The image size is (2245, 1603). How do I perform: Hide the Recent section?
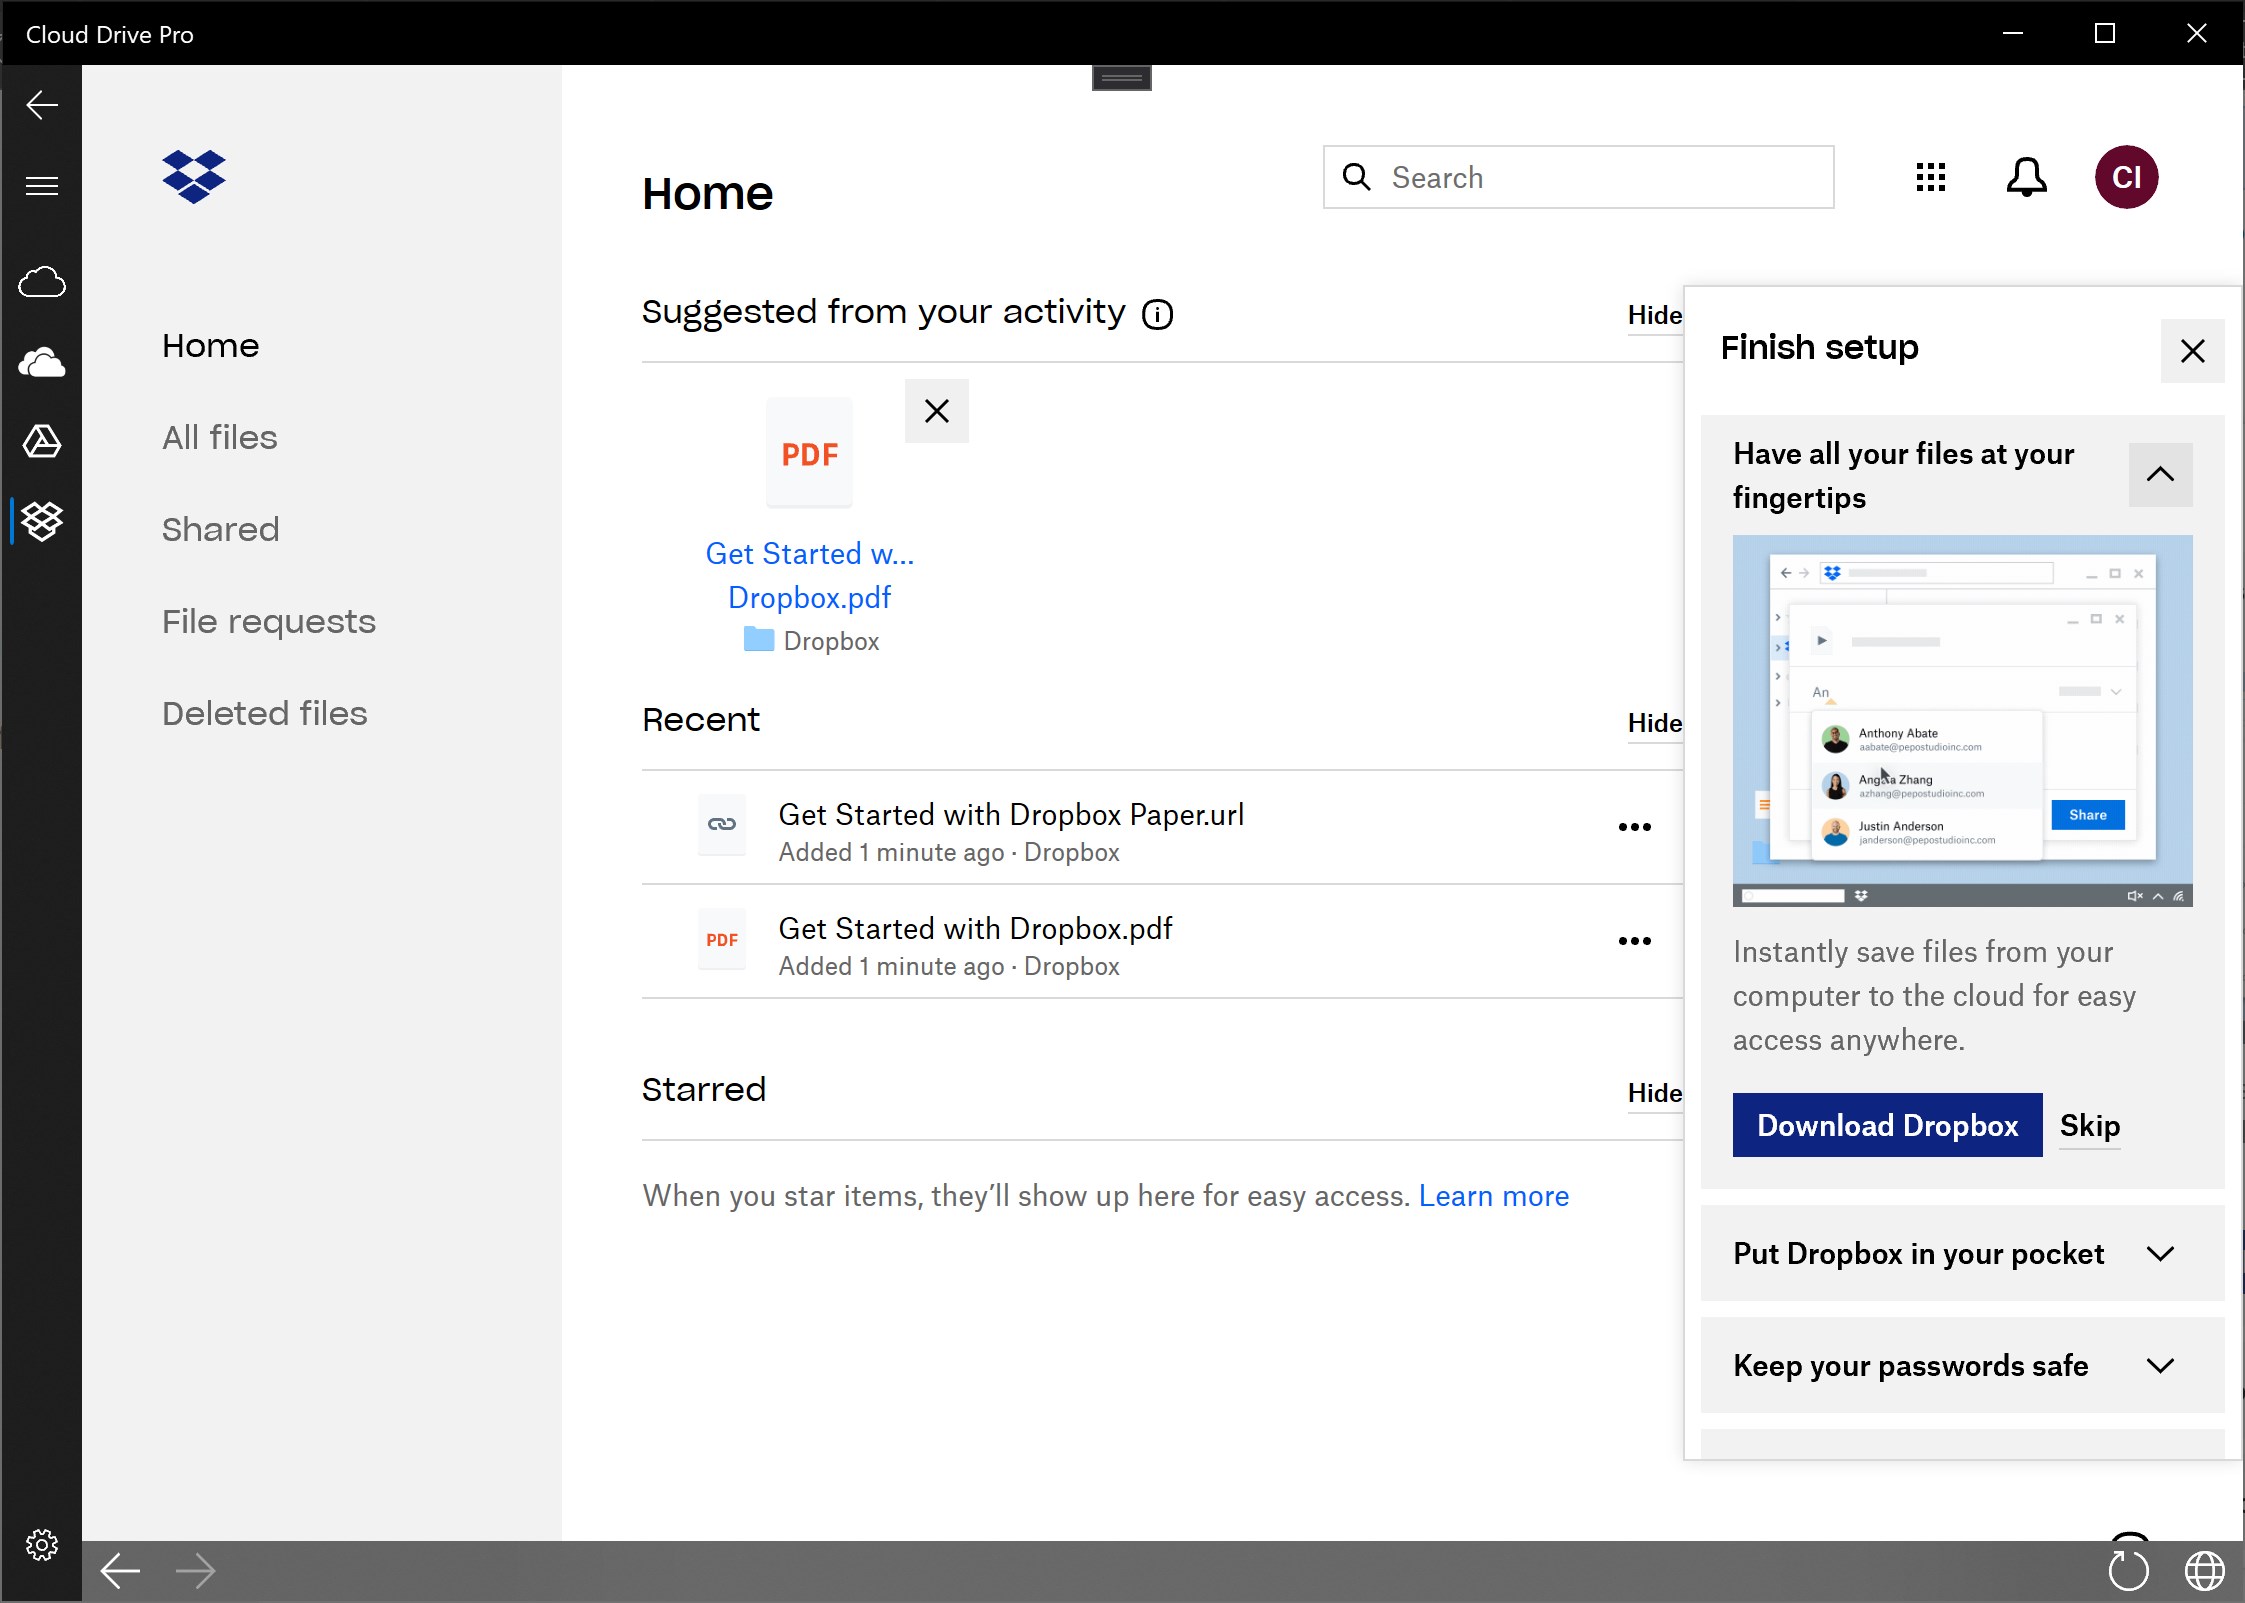[x=1654, y=723]
